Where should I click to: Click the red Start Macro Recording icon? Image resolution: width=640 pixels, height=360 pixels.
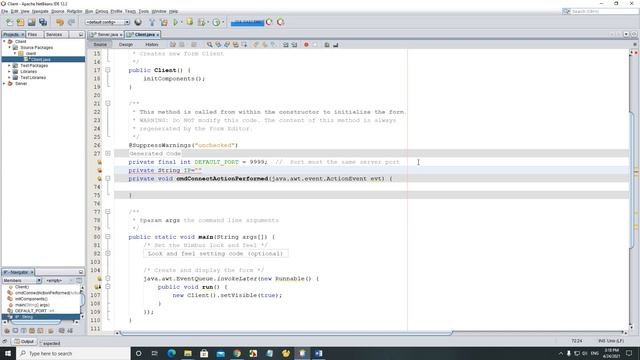(x=306, y=44)
